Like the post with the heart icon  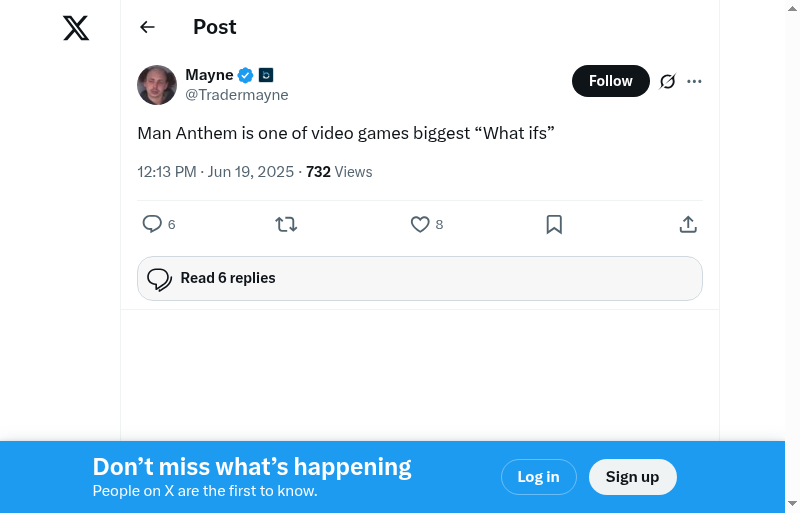click(420, 224)
